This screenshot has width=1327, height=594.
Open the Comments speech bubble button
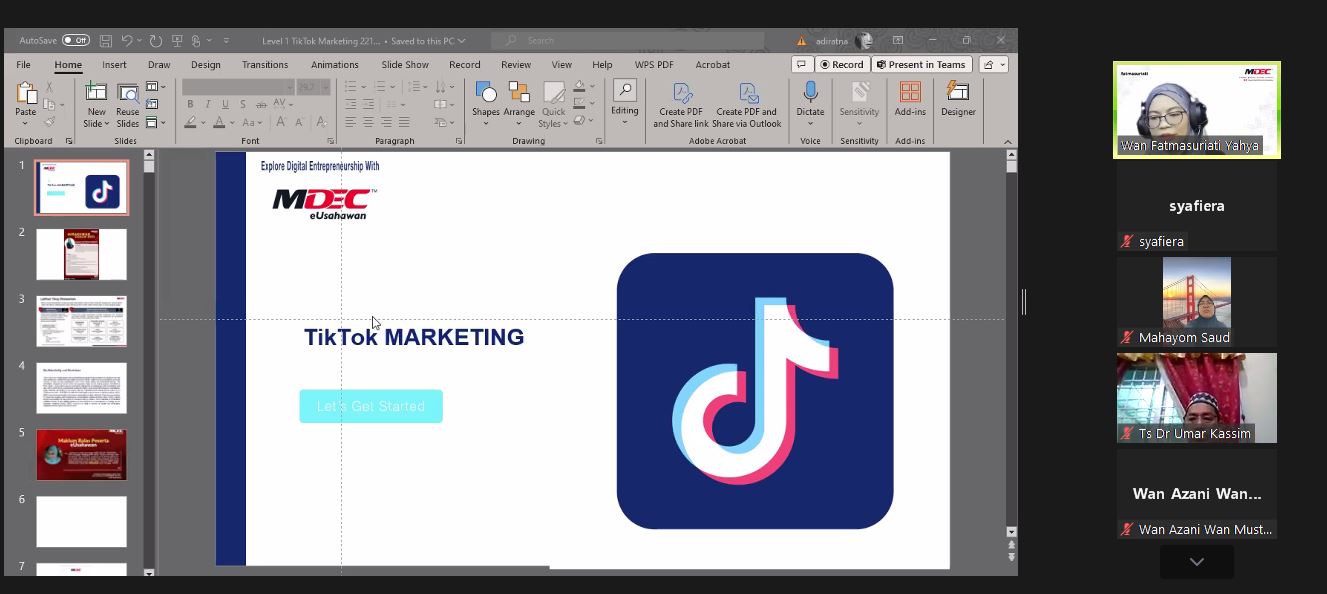click(801, 64)
